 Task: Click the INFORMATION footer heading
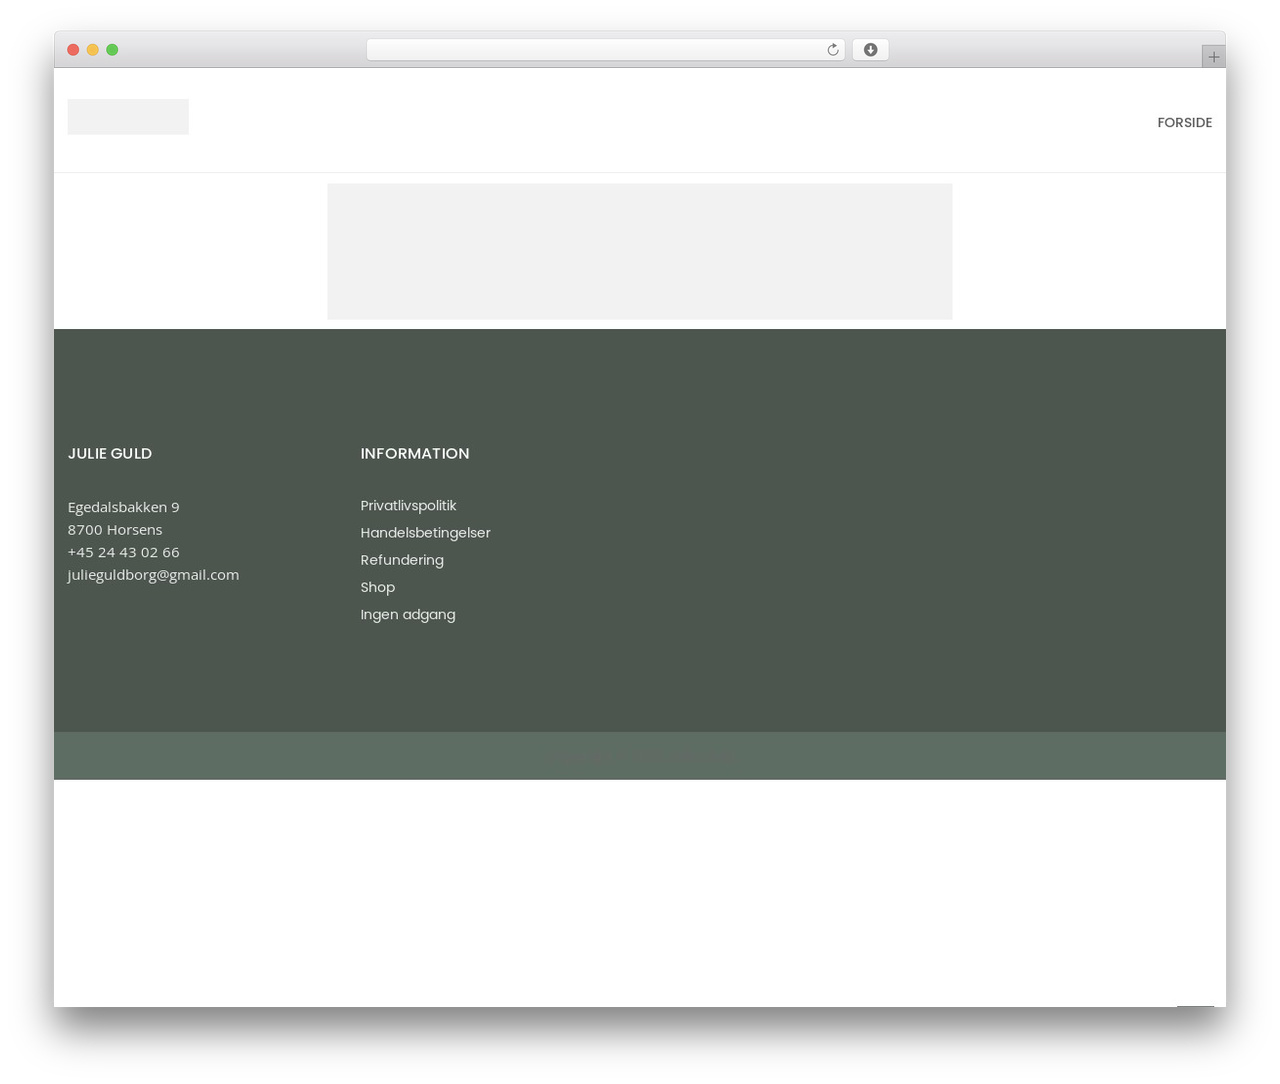(415, 453)
